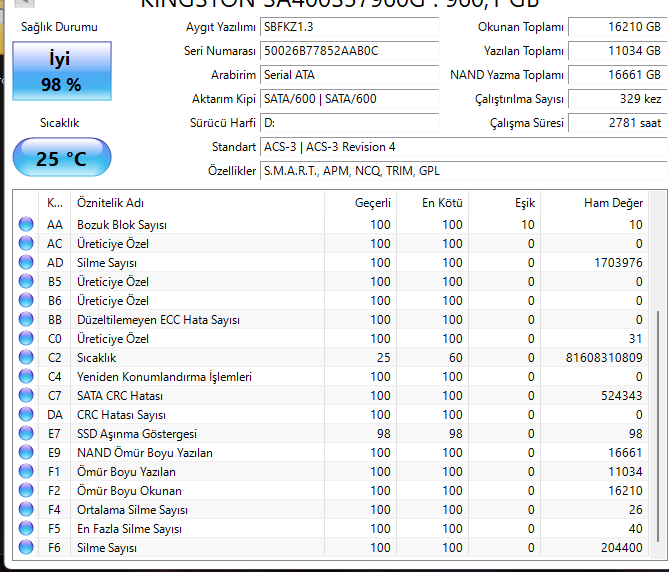Click the İyi 98 % health status button
The width and height of the screenshot is (669, 572).
62,71
